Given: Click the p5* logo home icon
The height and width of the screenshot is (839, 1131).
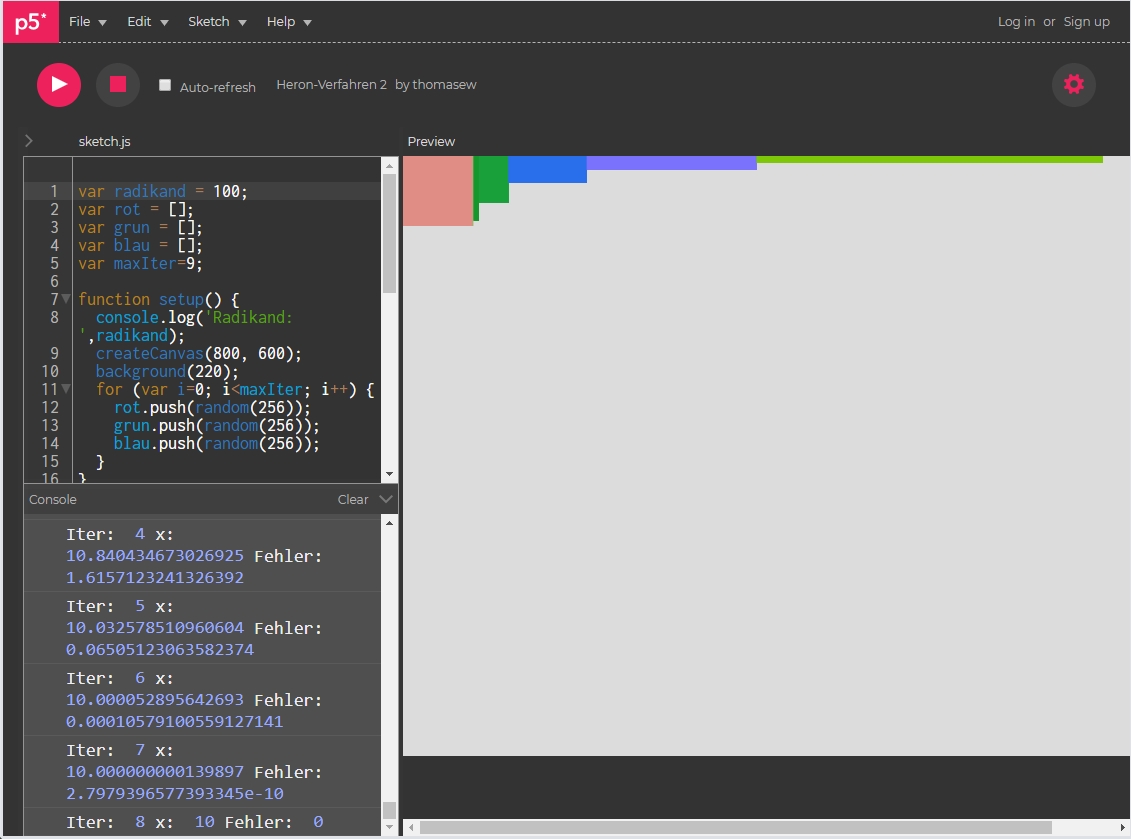Looking at the screenshot, I should pyautogui.click(x=30, y=22).
